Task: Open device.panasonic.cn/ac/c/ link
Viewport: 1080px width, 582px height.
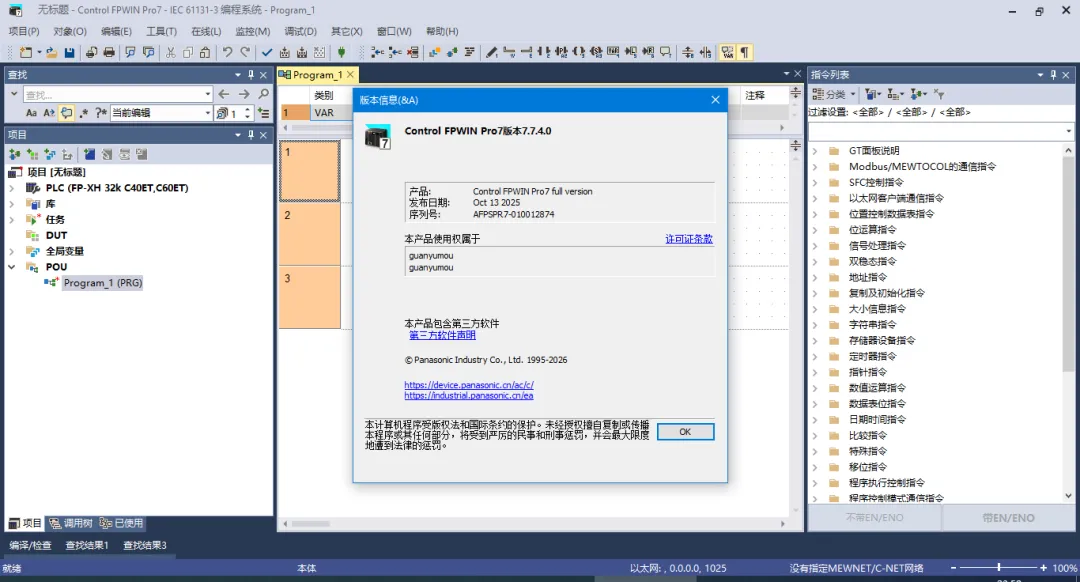Action: click(x=469, y=385)
